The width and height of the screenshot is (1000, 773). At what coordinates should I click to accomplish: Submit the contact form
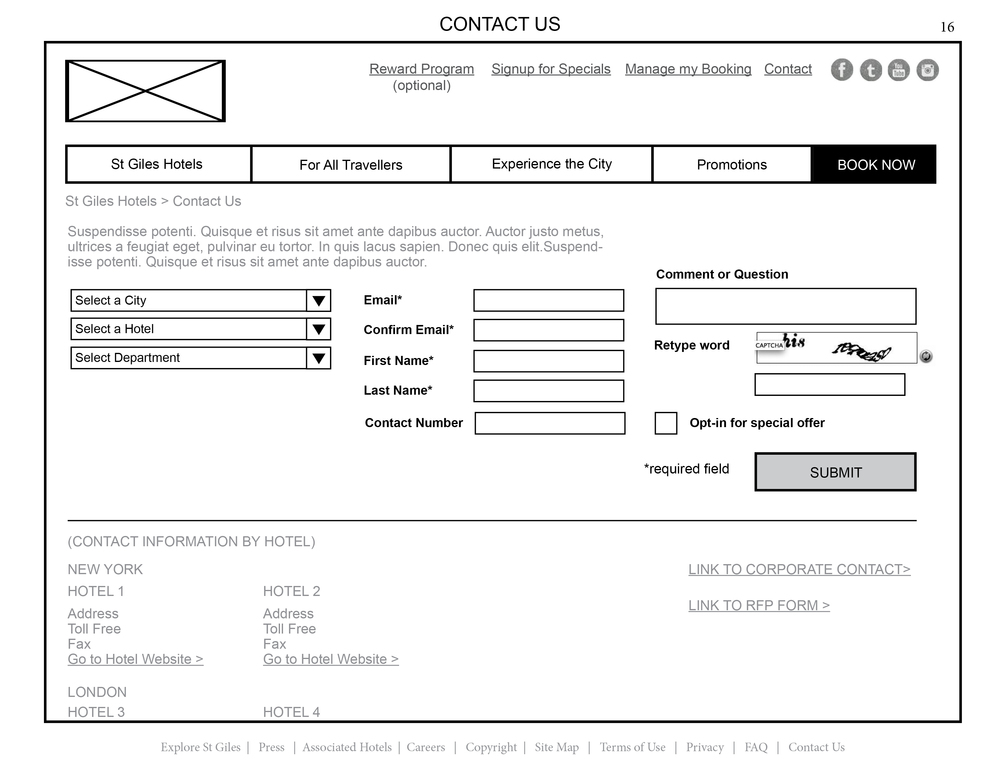(x=835, y=472)
